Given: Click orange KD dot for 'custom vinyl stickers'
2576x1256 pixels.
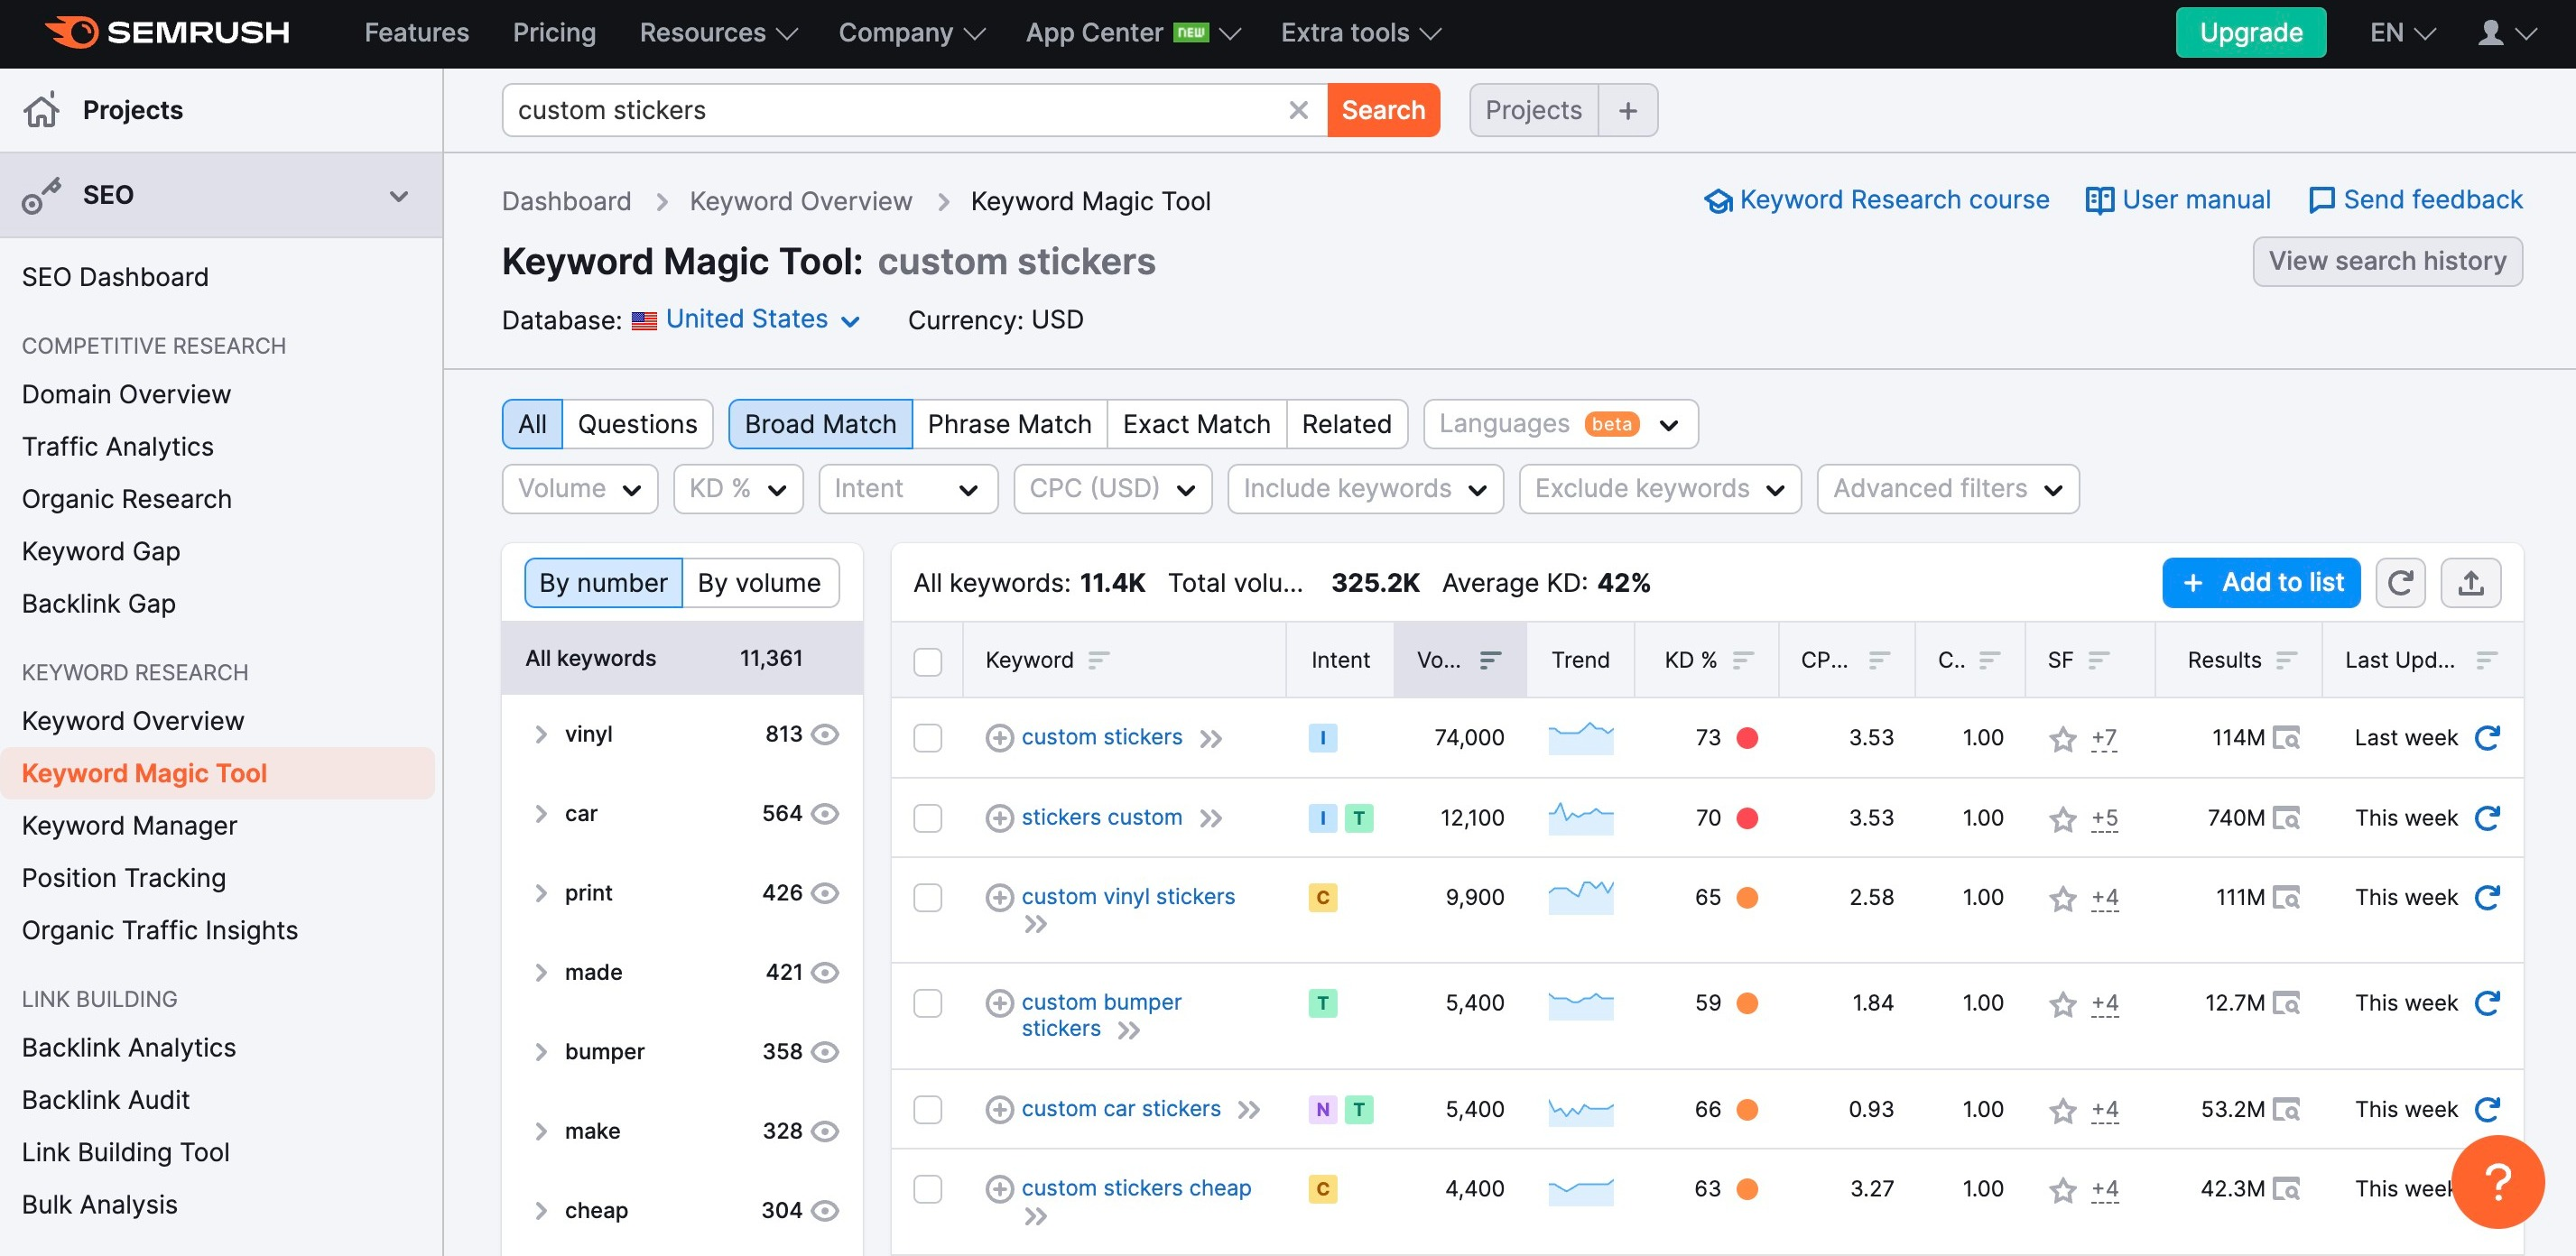Looking at the screenshot, I should [1747, 898].
